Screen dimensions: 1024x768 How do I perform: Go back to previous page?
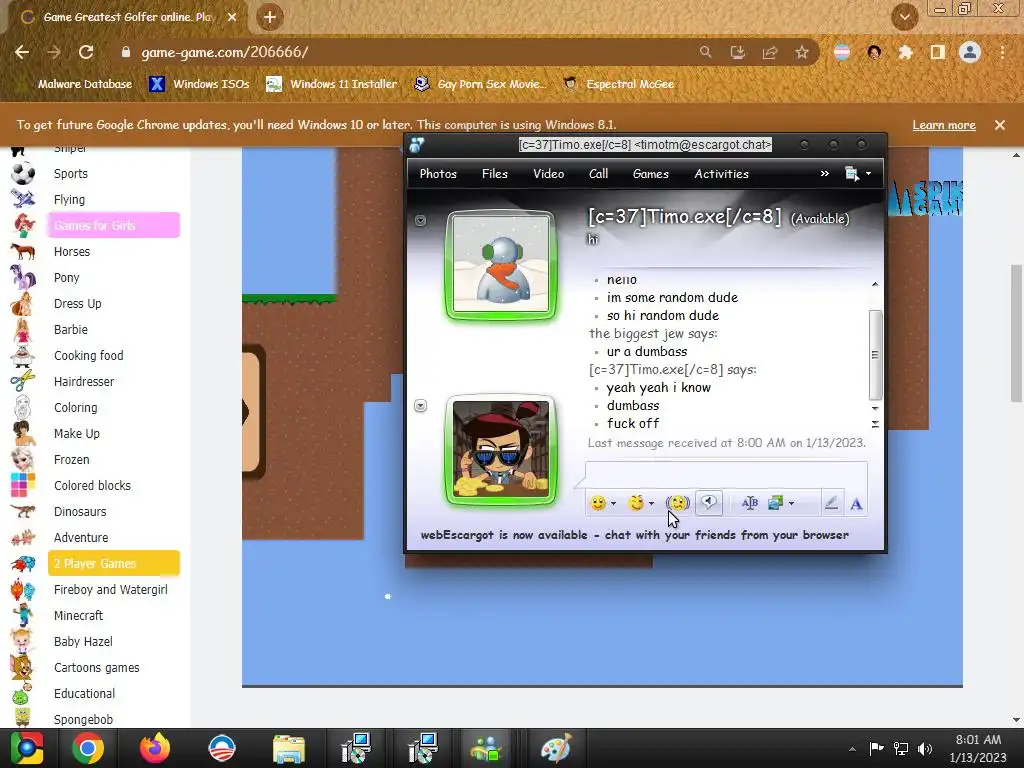click(x=22, y=52)
